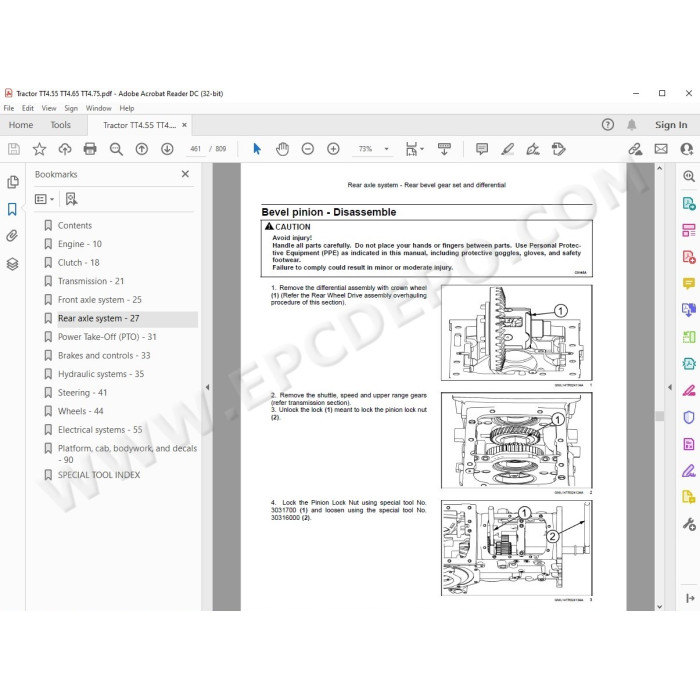Click the vertical scrollbar up arrow
The height and width of the screenshot is (700, 700).
click(x=659, y=168)
